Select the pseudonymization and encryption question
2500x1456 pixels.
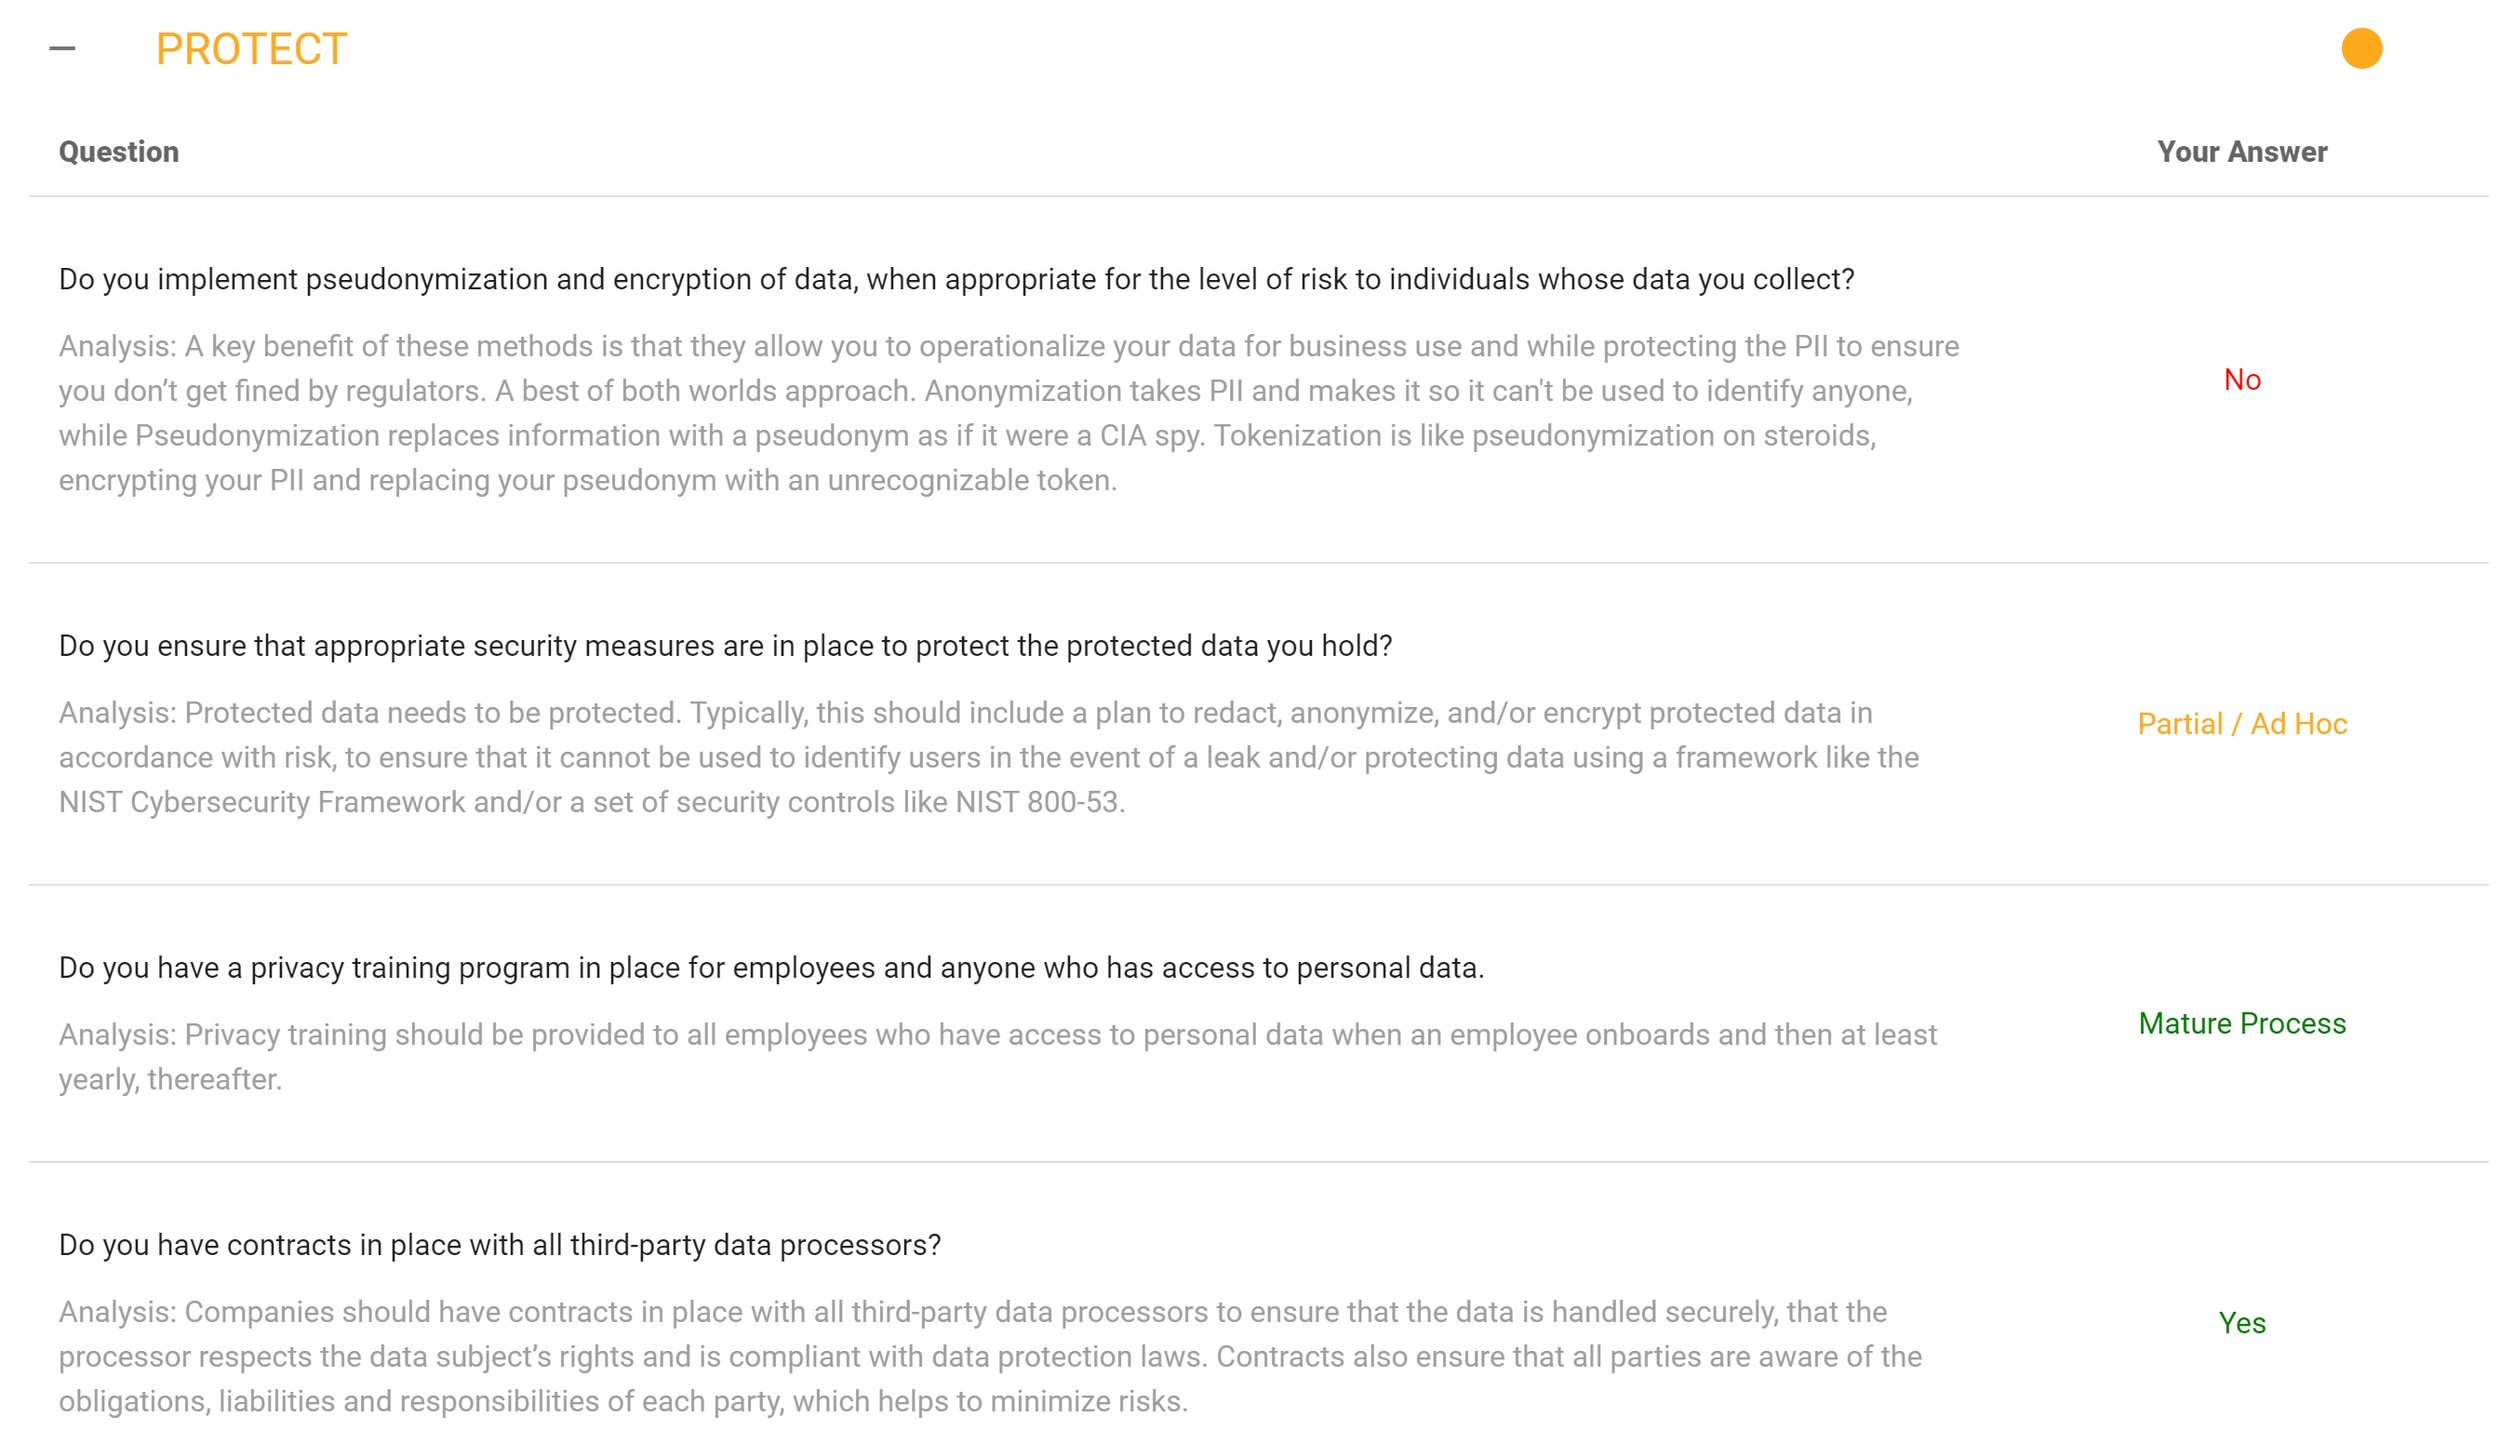[x=956, y=280]
